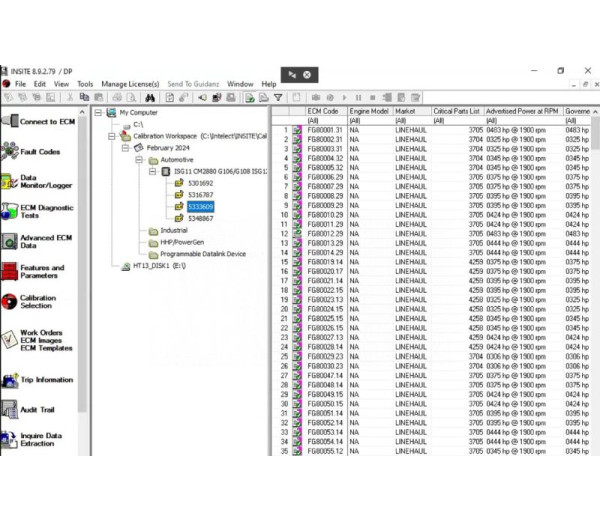Click the ECM Code column header
600x522 pixels.
(323, 111)
